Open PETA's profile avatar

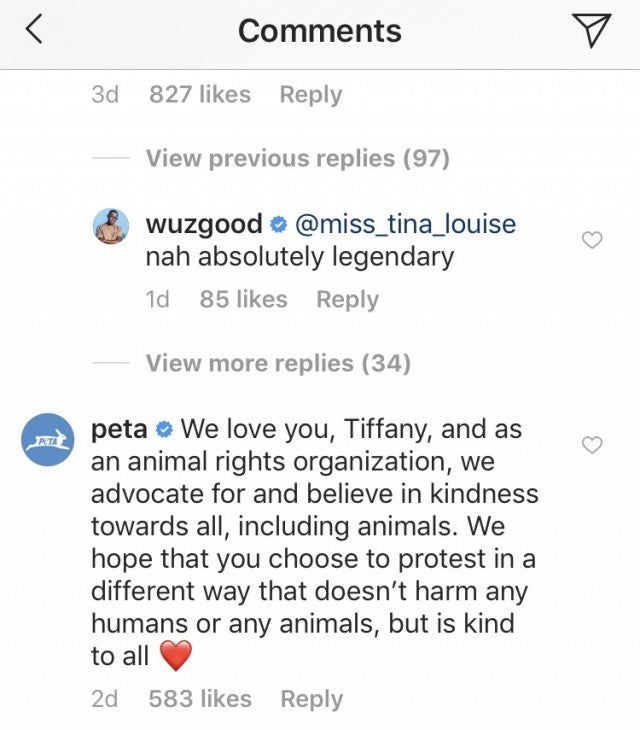[49, 439]
